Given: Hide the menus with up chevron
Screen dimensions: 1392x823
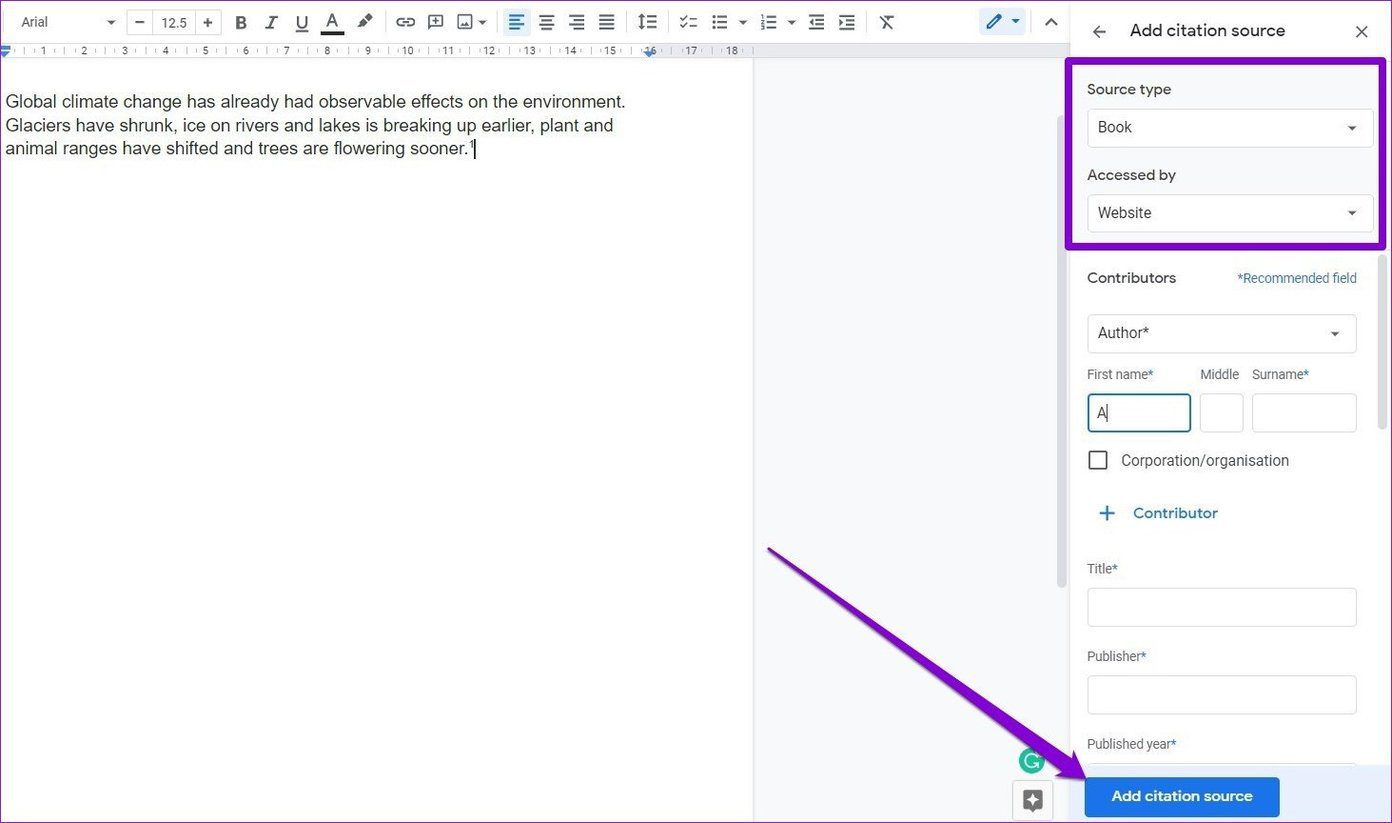Looking at the screenshot, I should point(1050,22).
